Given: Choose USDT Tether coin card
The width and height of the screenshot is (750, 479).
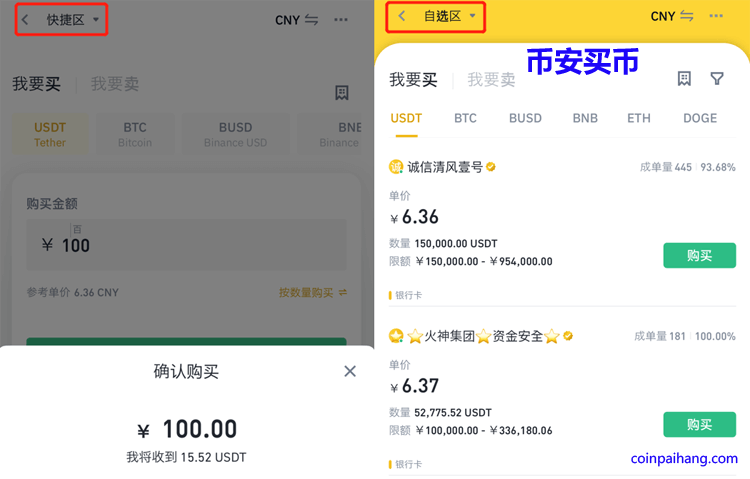Looking at the screenshot, I should pos(50,134).
